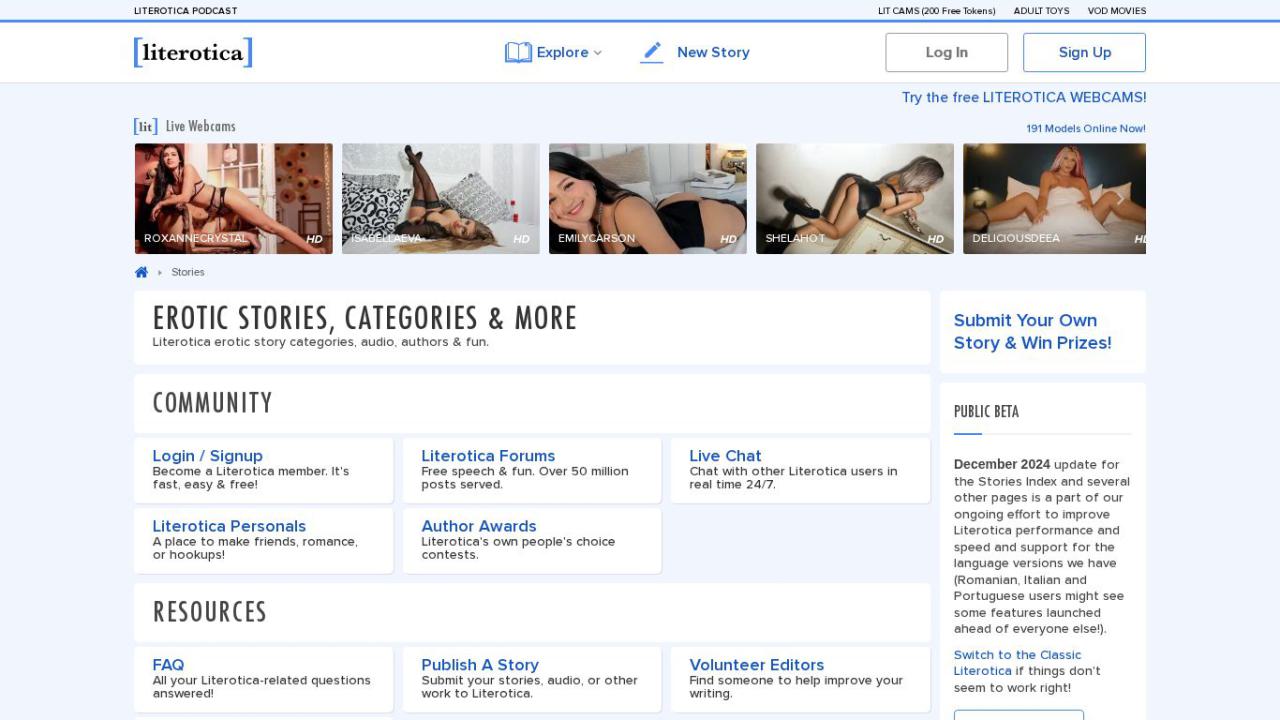Click the next arrow on webcam carousel
Image resolution: width=1280 pixels, height=720 pixels.
(x=1121, y=198)
